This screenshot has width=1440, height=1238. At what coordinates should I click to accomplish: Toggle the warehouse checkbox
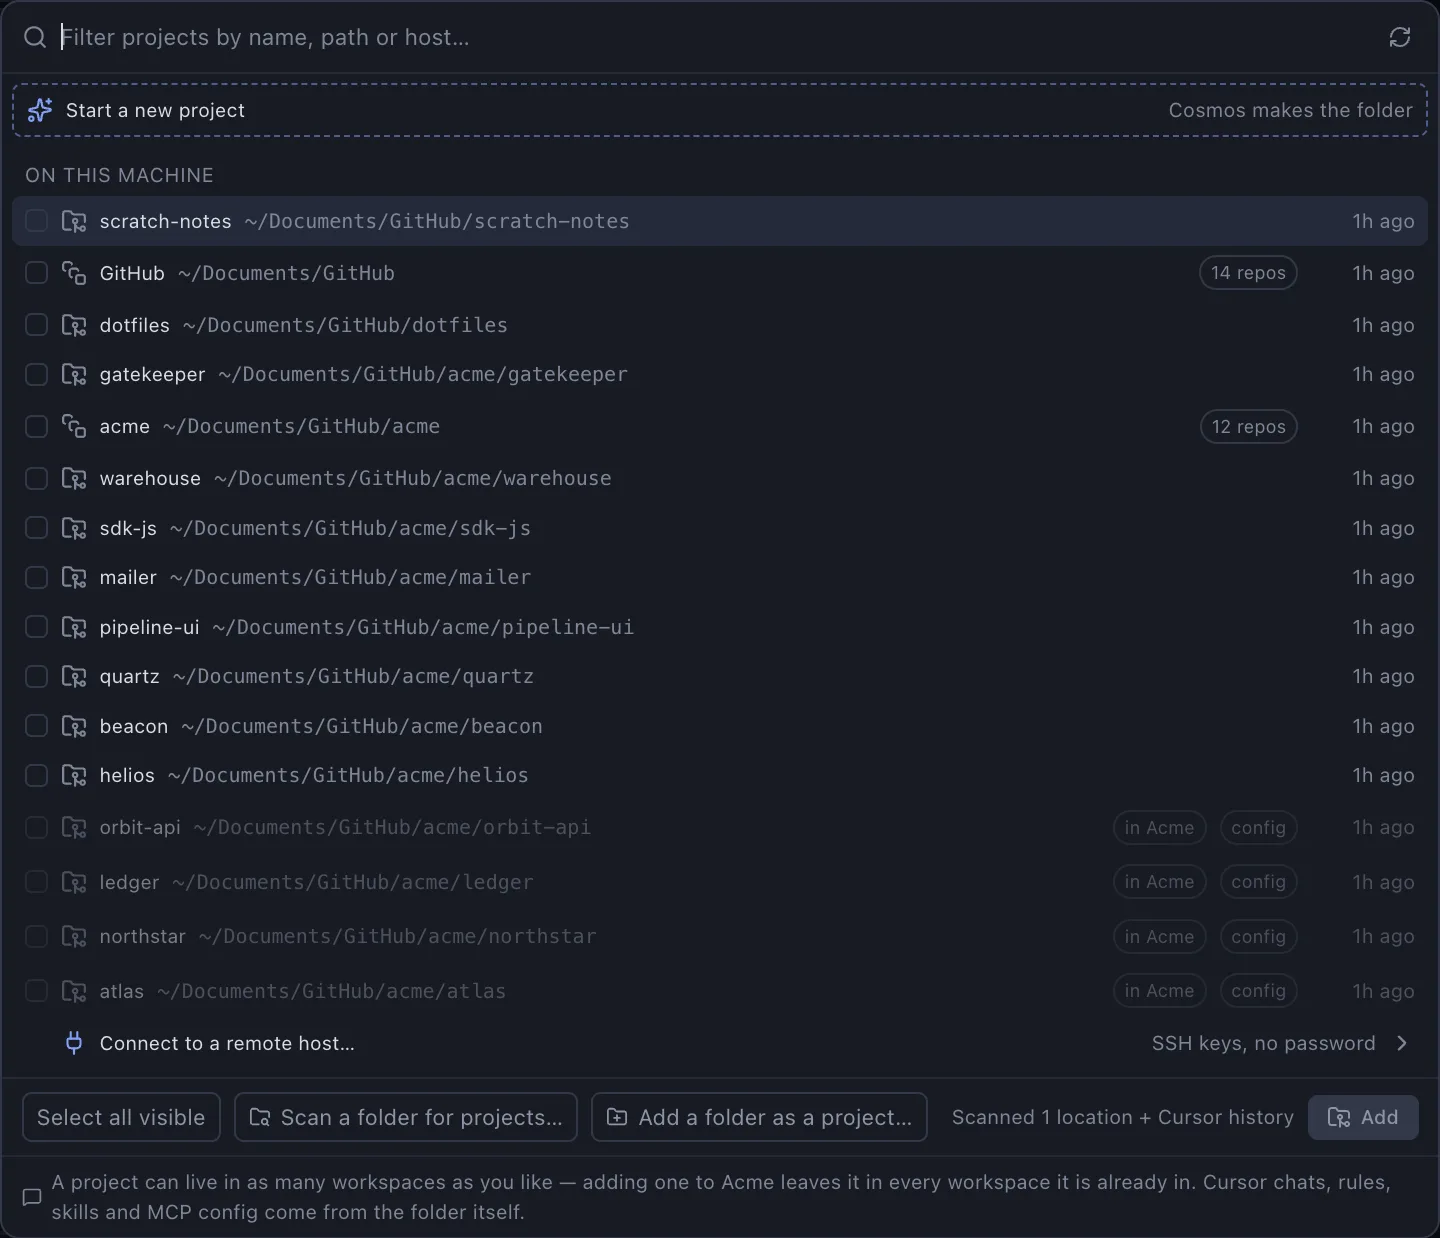click(x=36, y=478)
